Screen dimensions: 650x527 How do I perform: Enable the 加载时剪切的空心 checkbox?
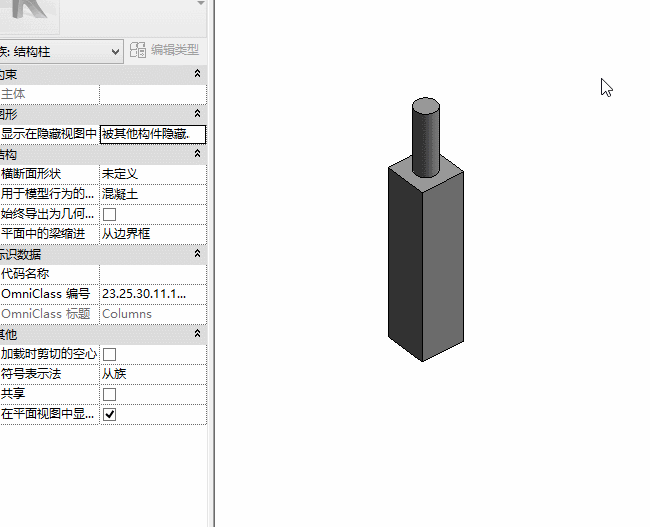coord(109,354)
